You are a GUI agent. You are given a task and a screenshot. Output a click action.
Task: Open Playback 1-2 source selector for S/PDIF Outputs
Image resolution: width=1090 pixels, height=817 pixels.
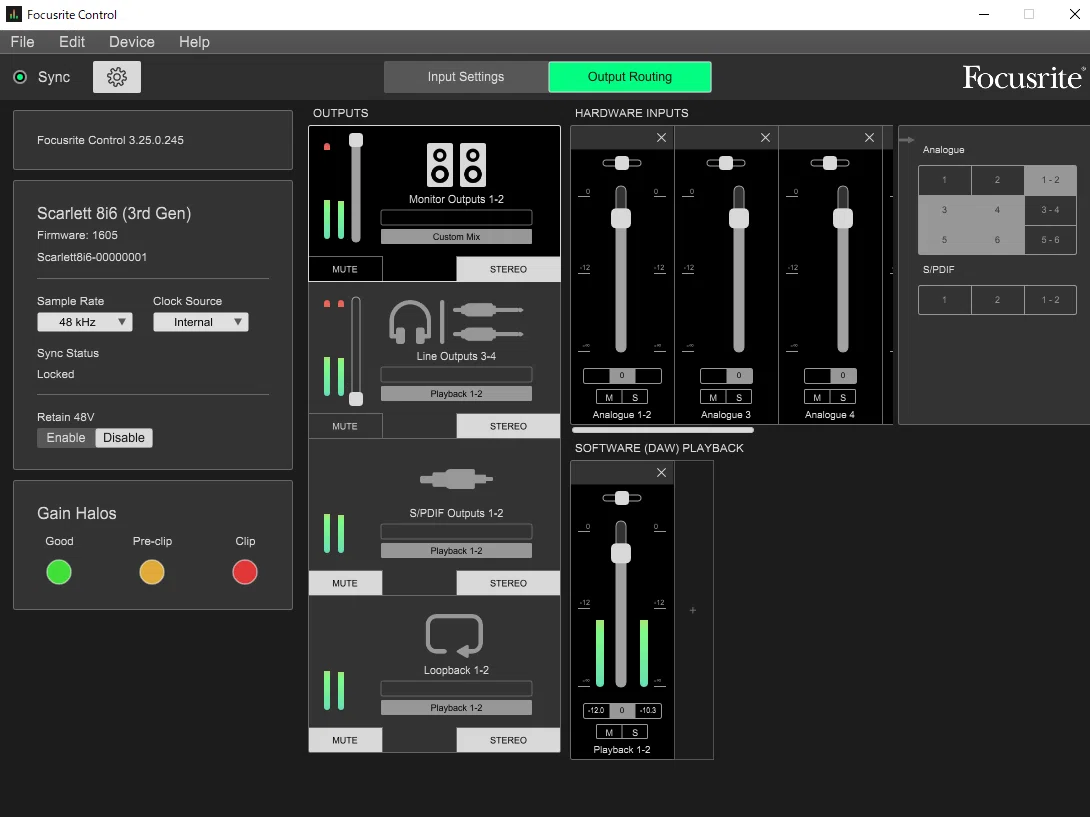pyautogui.click(x=456, y=551)
